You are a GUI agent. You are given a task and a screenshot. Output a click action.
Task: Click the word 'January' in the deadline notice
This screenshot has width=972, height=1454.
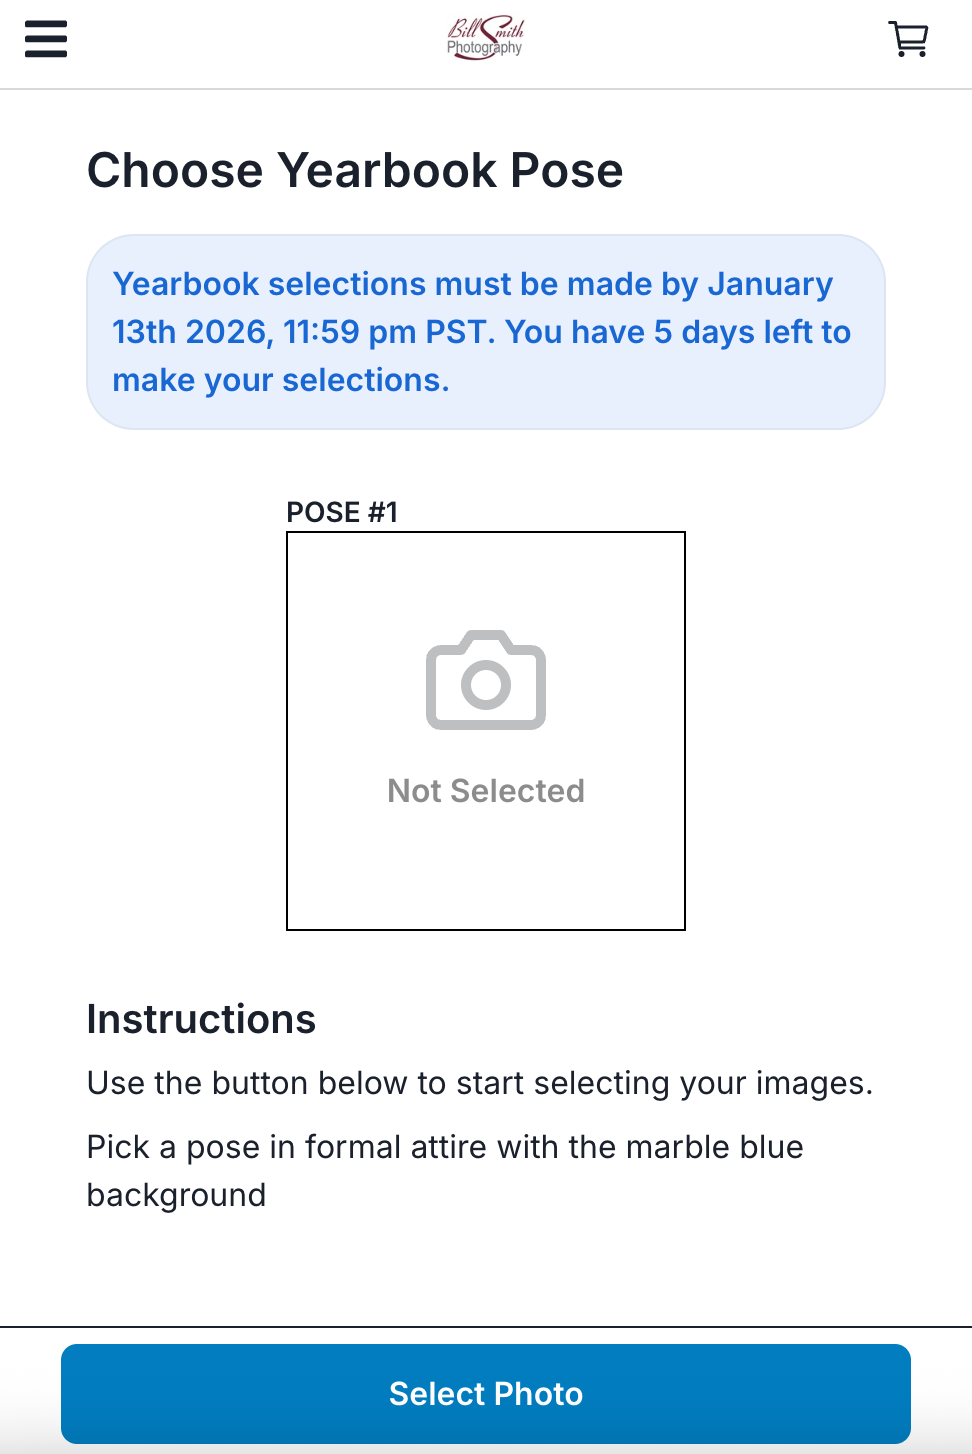point(770,284)
